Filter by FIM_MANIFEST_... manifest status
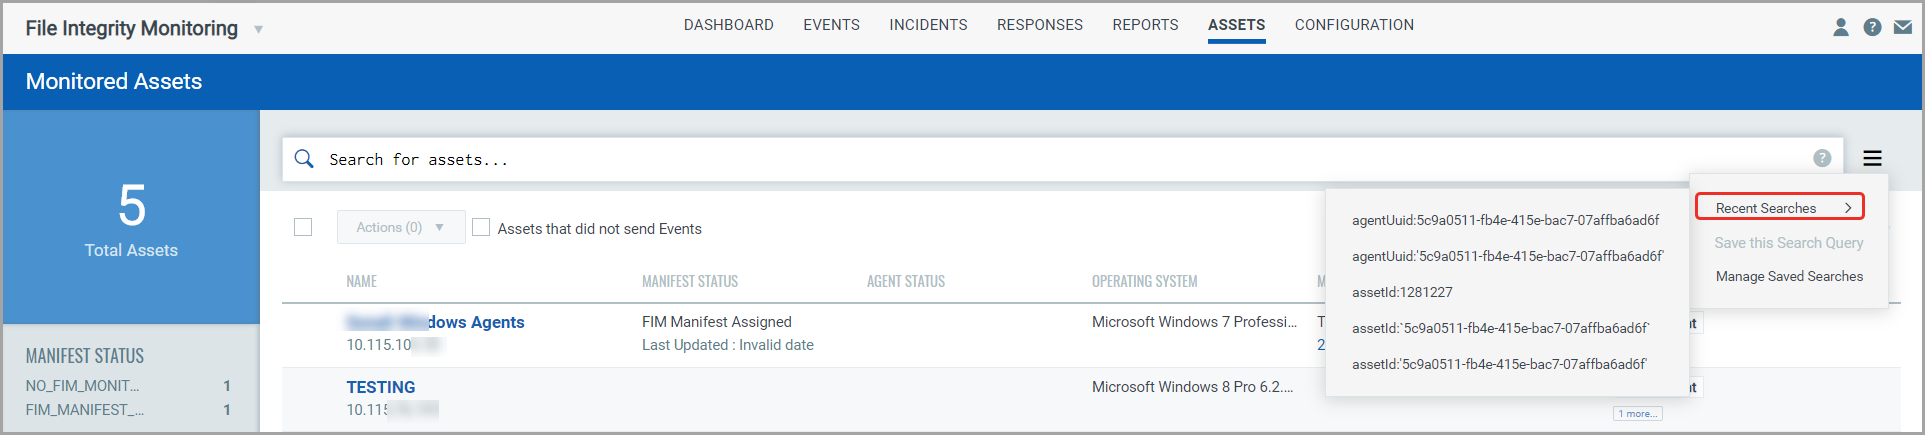Screen dimensions: 1925x435 click(x=85, y=409)
